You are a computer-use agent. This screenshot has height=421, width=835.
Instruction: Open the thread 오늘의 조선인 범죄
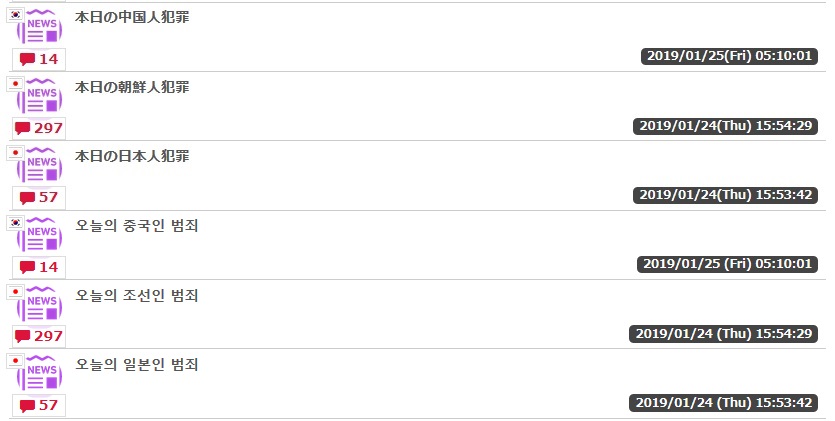click(x=137, y=295)
